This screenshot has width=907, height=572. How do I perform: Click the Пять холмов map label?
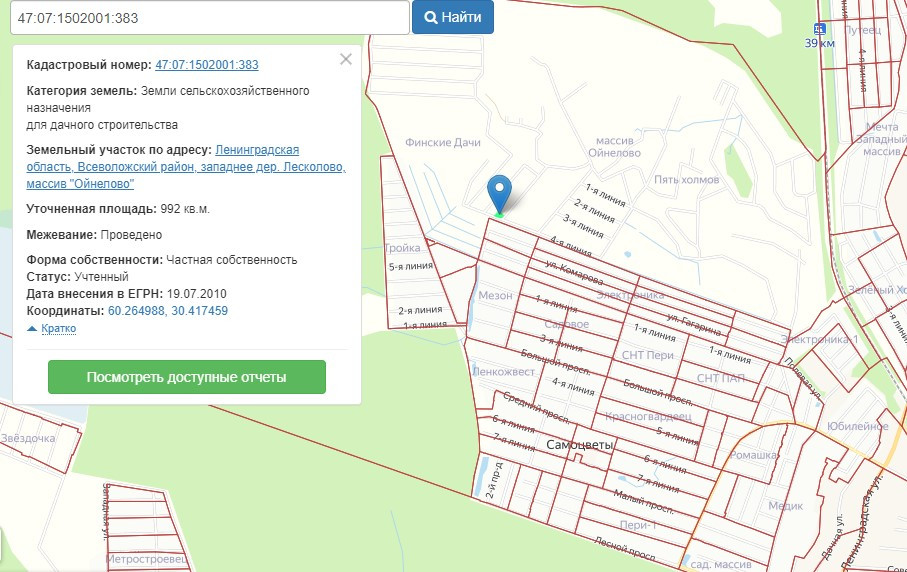[687, 179]
